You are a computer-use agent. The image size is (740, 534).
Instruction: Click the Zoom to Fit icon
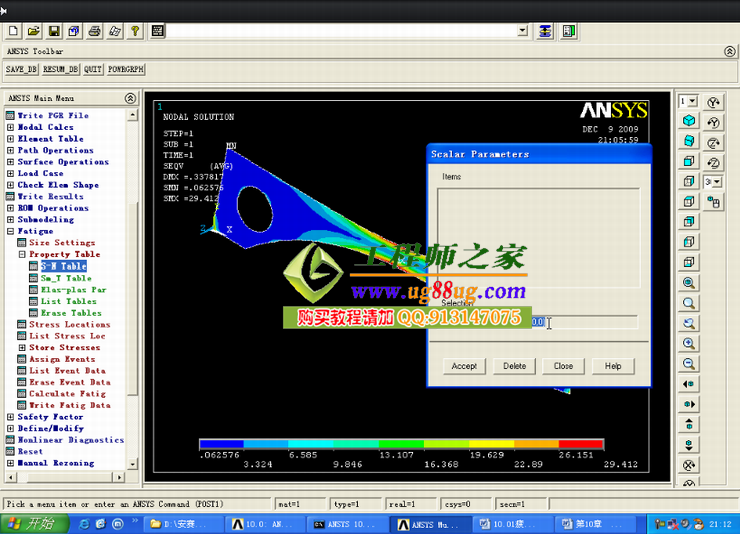[x=689, y=283]
